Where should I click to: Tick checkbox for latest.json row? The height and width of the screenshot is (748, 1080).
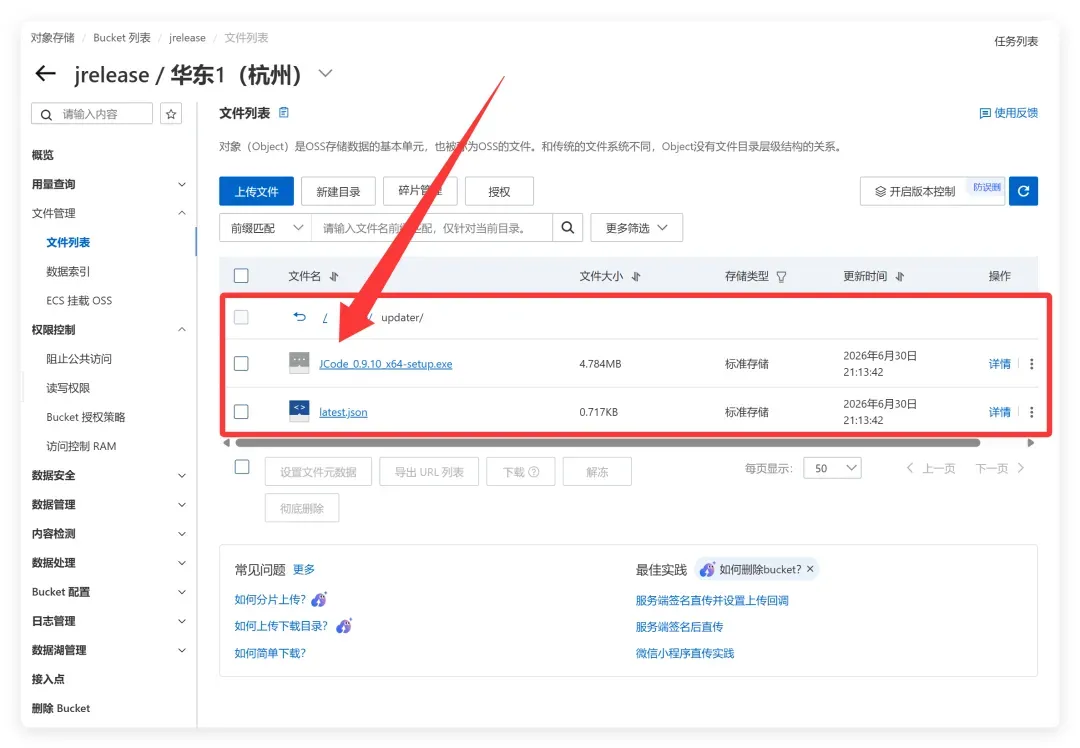[241, 411]
